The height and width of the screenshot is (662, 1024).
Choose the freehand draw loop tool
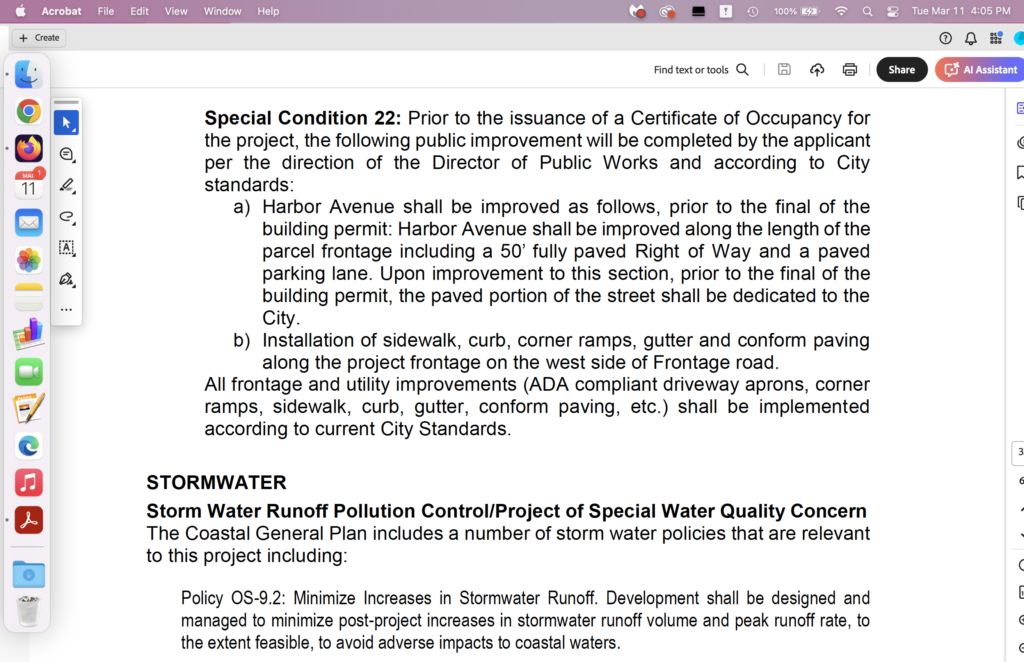[x=67, y=217]
